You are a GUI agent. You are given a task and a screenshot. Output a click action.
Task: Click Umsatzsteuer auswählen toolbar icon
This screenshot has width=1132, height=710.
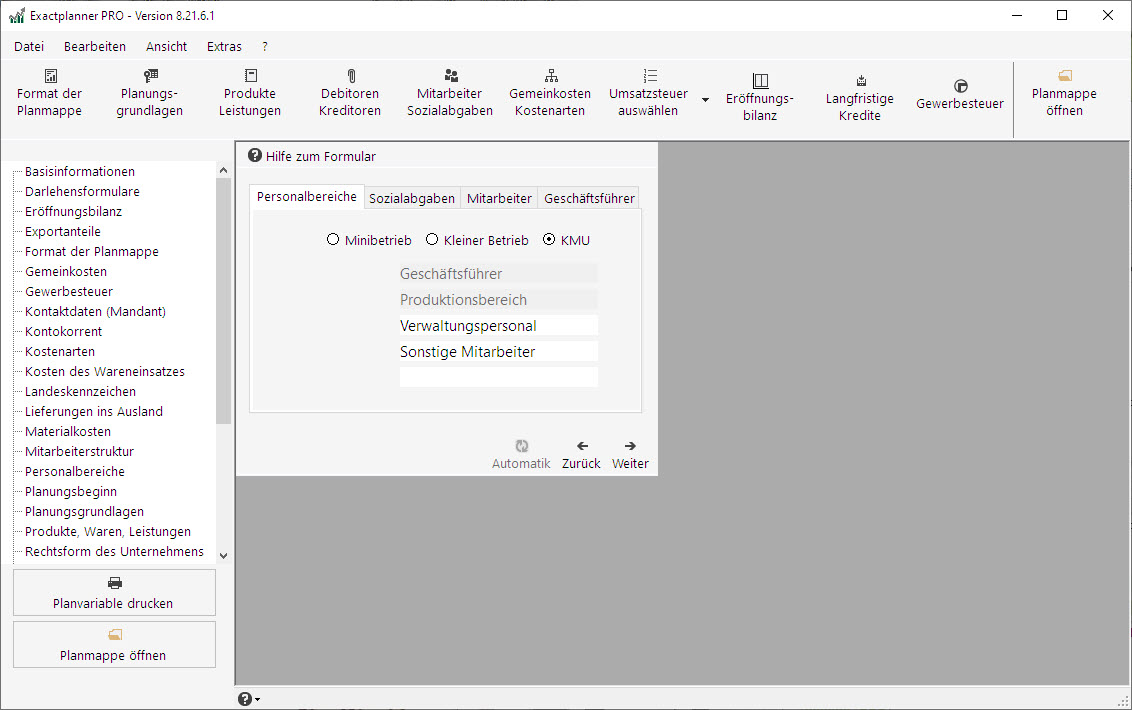coord(650,76)
